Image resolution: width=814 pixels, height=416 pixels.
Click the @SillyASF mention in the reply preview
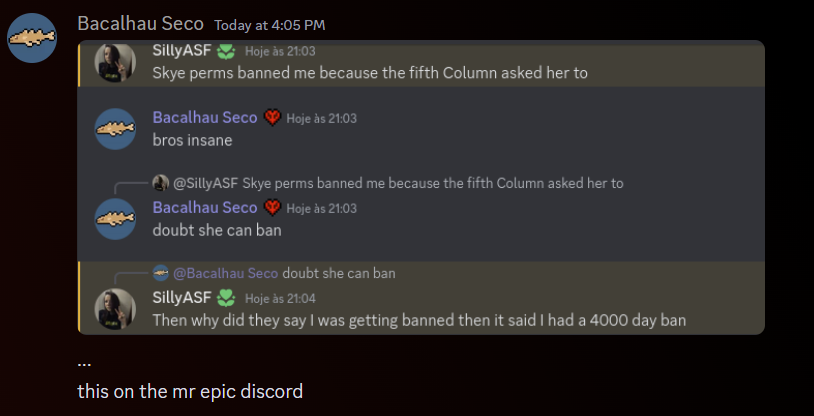tap(206, 183)
